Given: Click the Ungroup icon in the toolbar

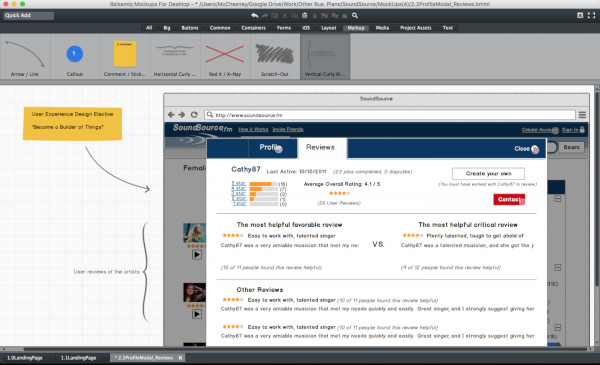Looking at the screenshot, I should (334, 15).
